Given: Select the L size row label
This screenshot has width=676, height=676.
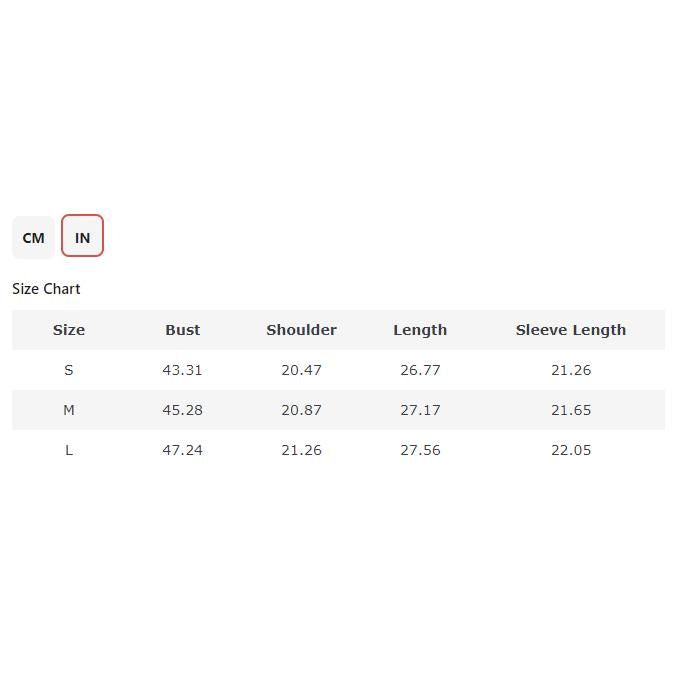Looking at the screenshot, I should (x=69, y=450).
